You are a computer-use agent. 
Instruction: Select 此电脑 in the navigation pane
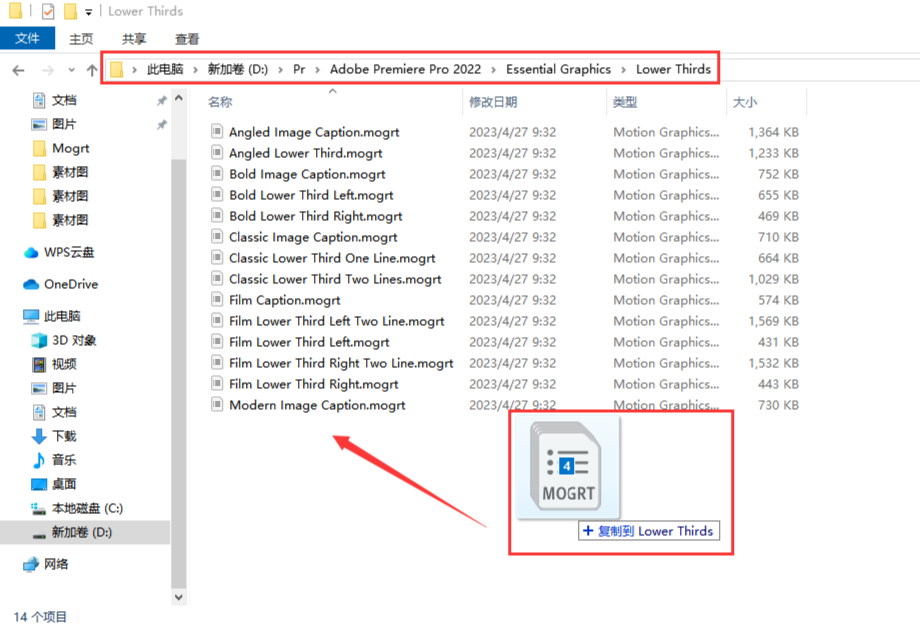[x=62, y=316]
